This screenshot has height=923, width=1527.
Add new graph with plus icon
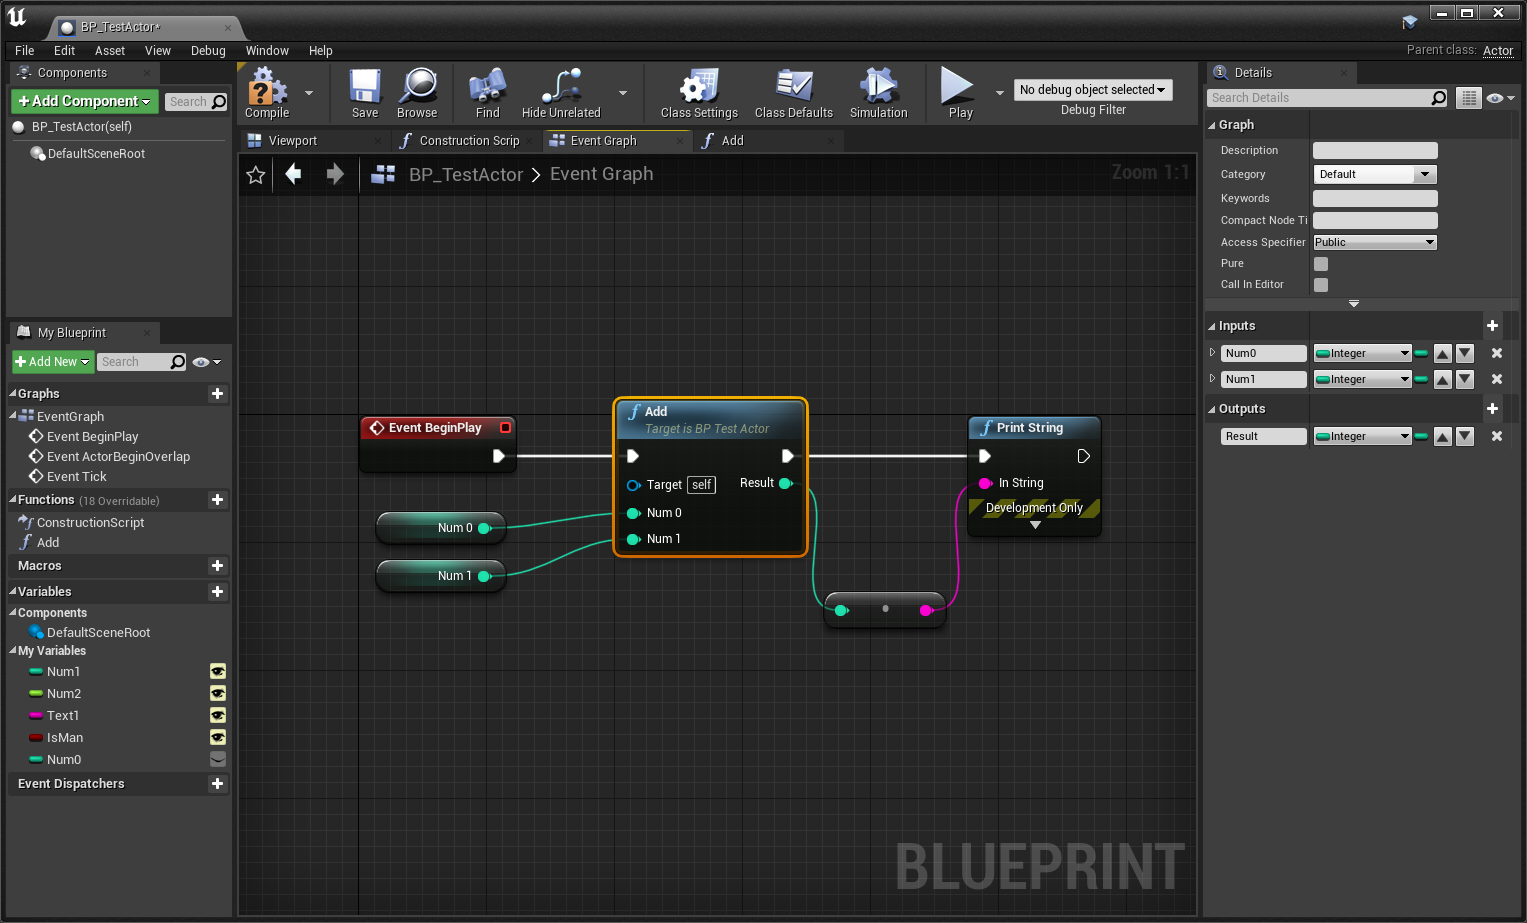217,394
